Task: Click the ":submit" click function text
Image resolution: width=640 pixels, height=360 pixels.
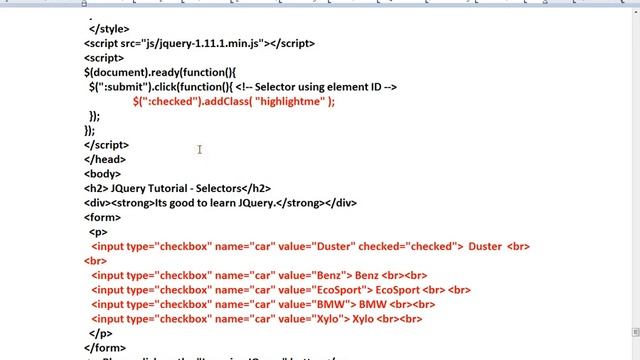Action: (x=161, y=87)
